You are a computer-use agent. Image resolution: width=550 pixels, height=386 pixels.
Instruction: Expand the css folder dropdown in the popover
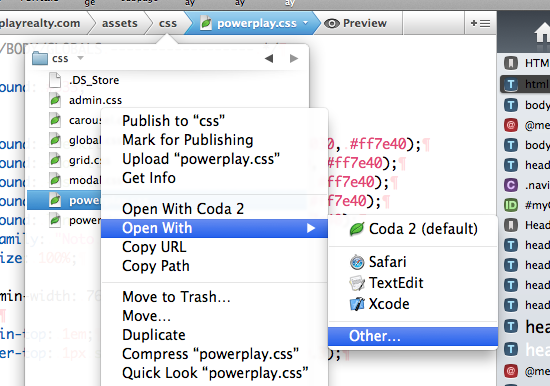pos(81,58)
